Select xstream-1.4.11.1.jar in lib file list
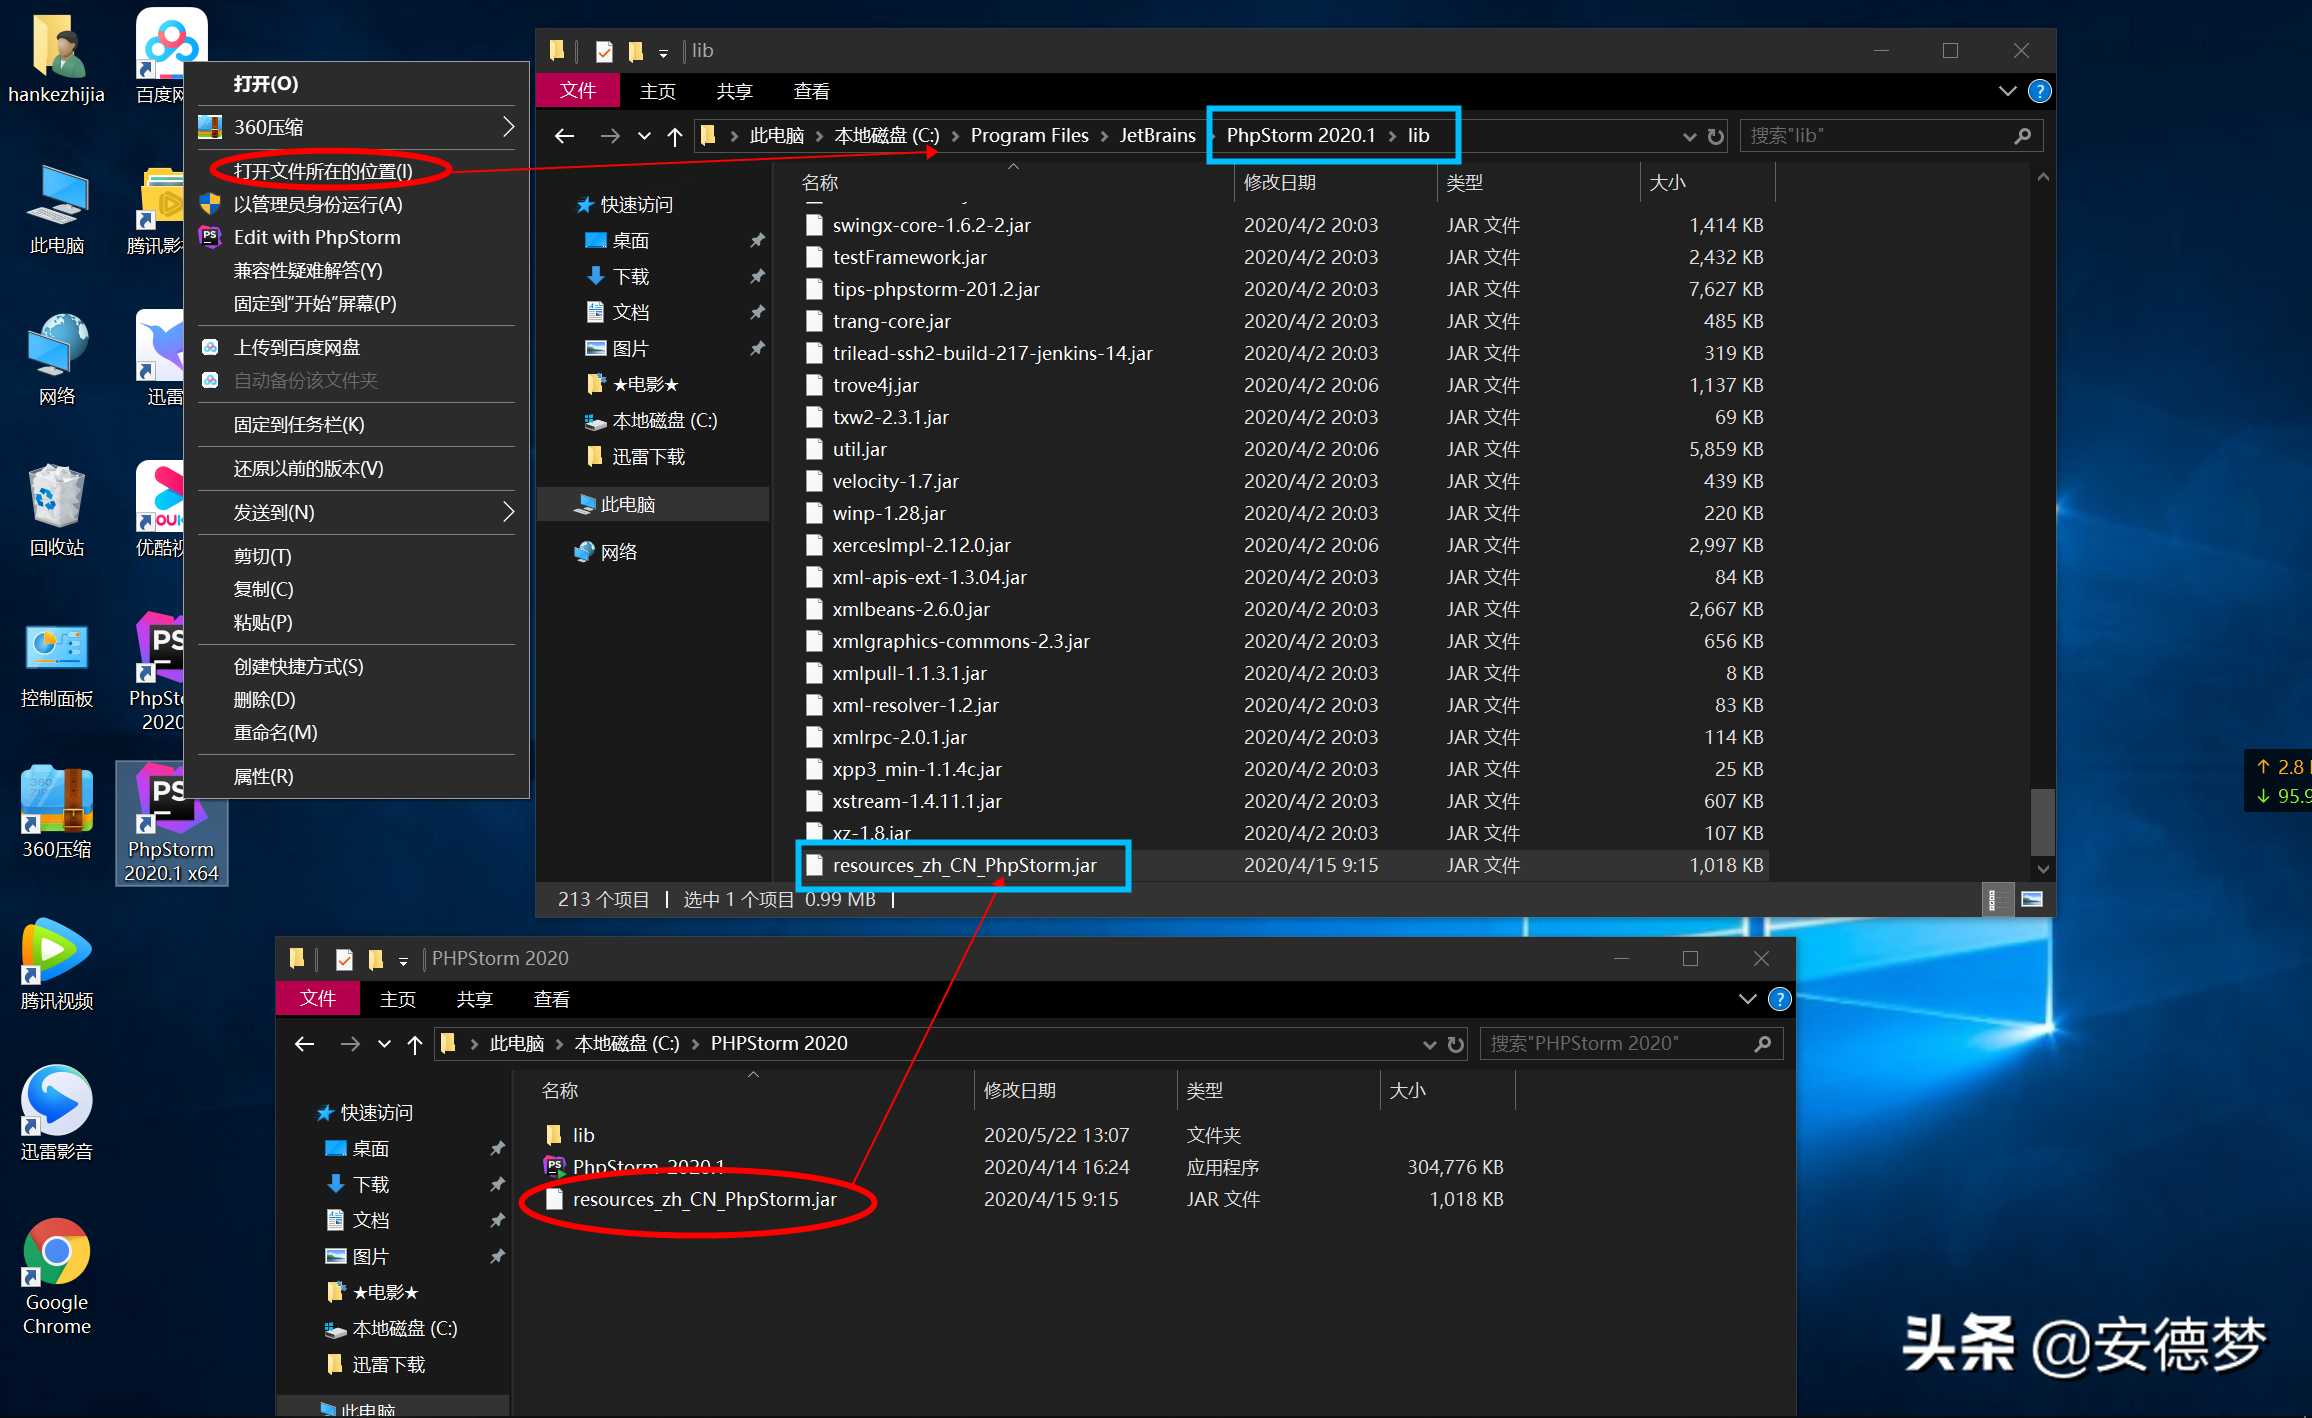The width and height of the screenshot is (2312, 1418). pyautogui.click(x=1284, y=801)
